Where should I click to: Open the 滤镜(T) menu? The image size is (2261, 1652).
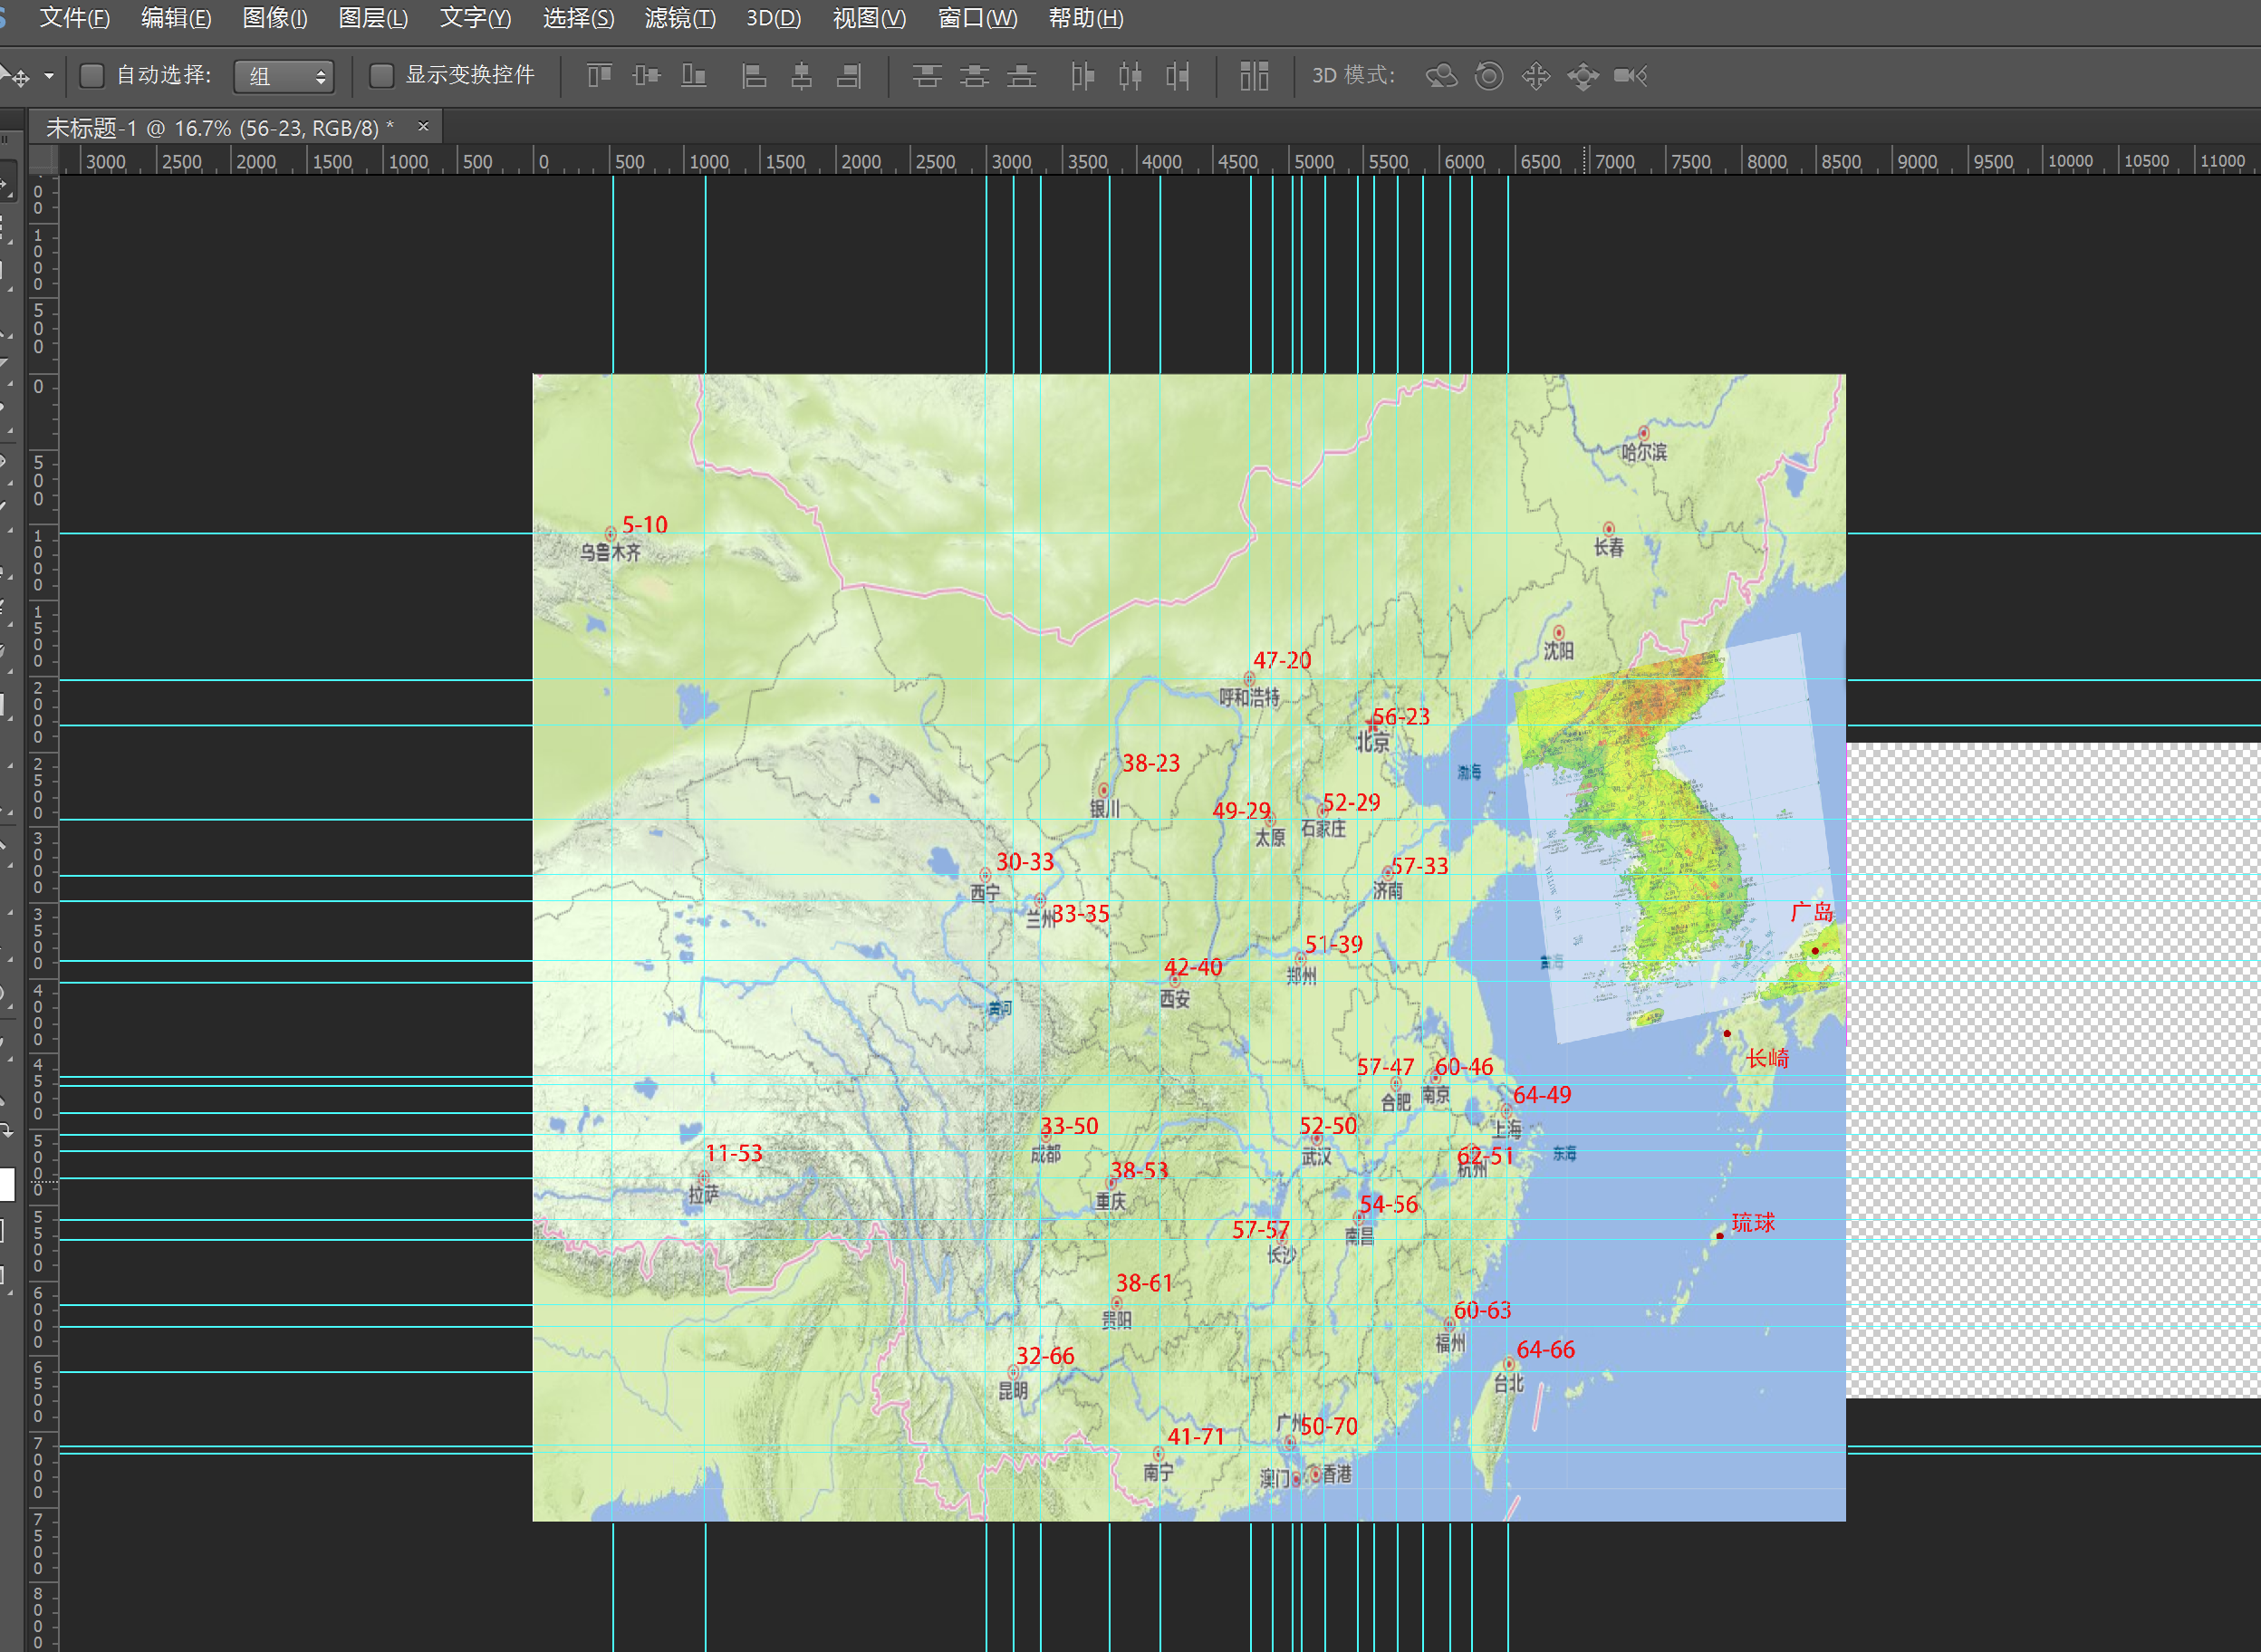tap(681, 18)
